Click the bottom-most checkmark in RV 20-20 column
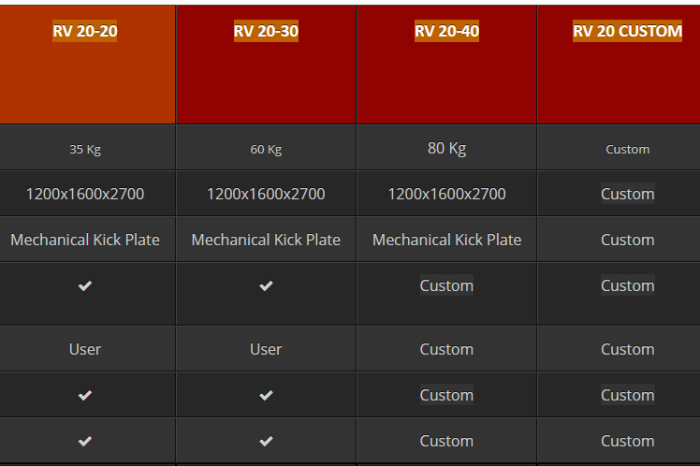 tap(85, 441)
